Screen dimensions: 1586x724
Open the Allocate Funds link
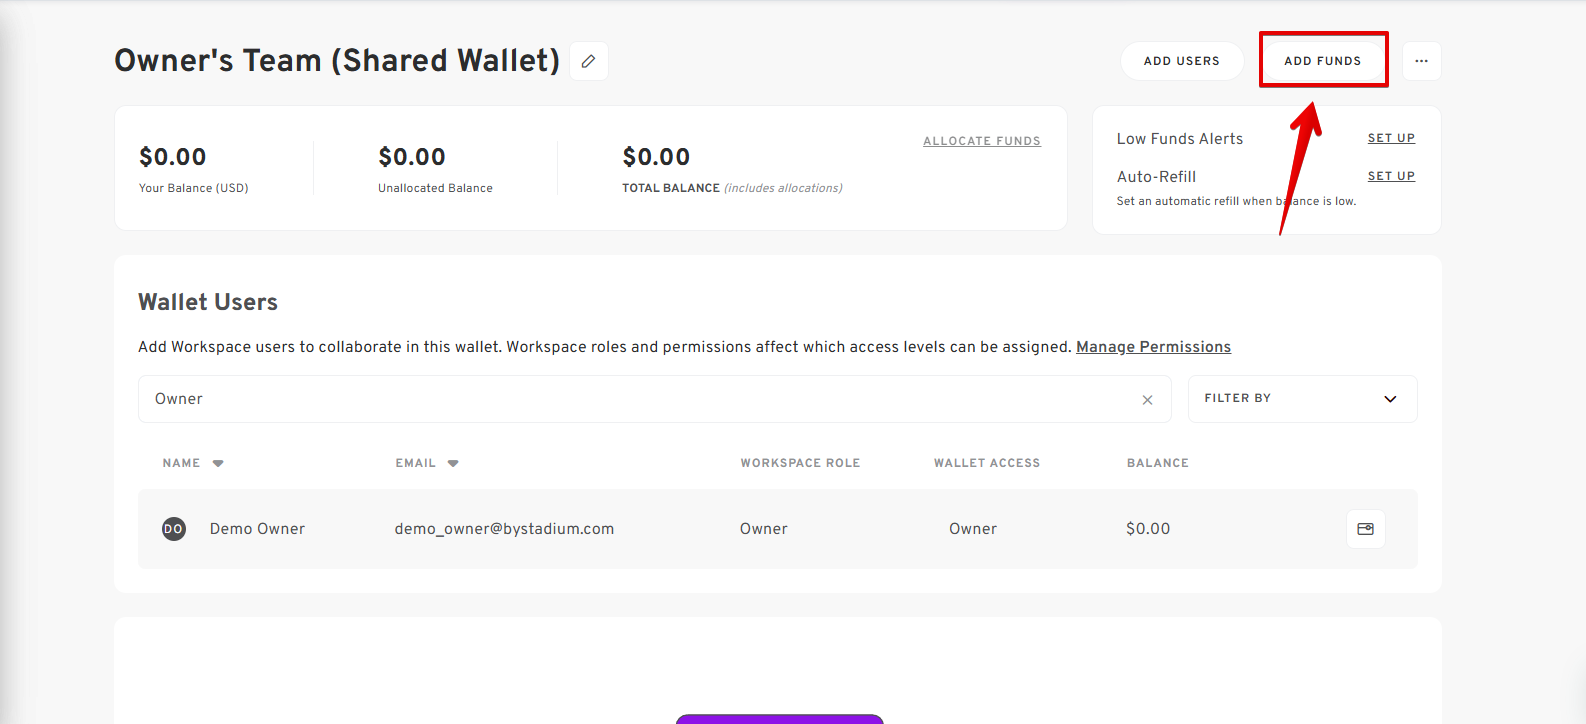coord(981,141)
